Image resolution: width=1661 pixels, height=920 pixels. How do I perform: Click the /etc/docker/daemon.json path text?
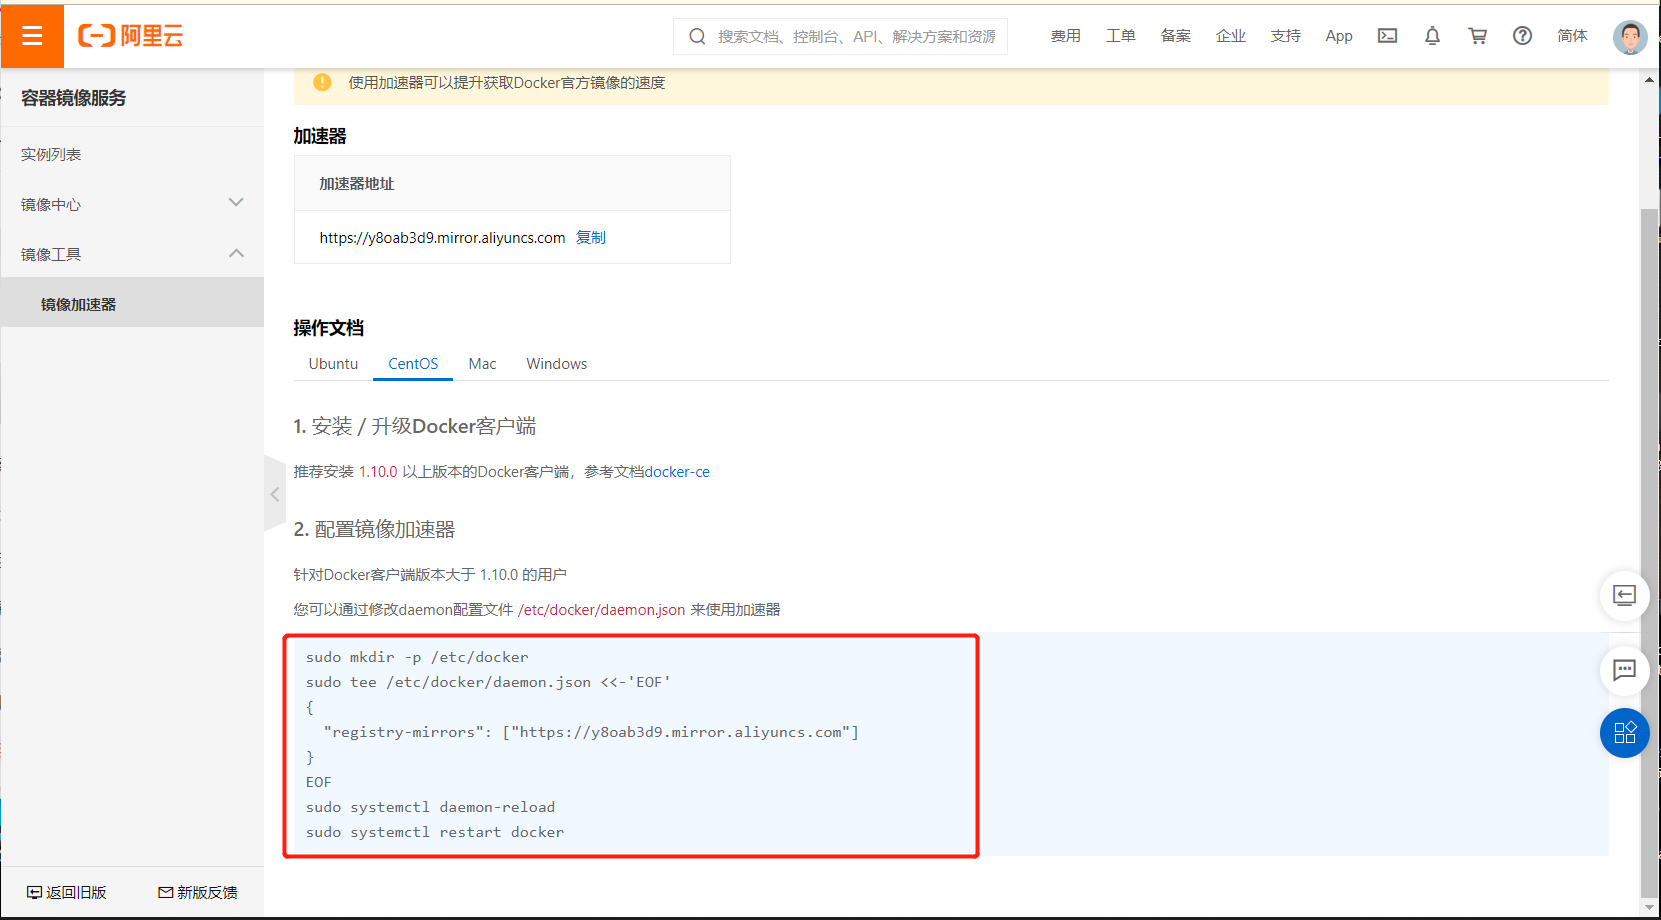[x=601, y=610]
